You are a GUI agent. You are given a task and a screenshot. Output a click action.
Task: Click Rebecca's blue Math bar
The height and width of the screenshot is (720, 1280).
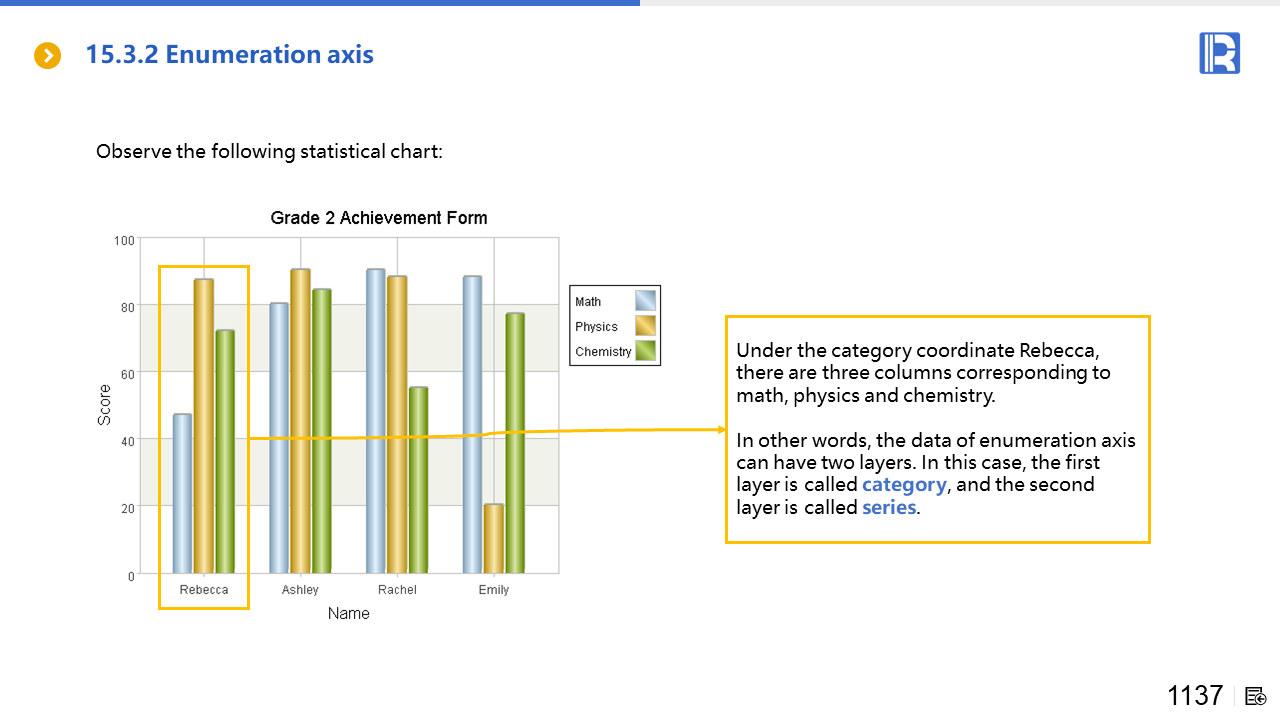(x=182, y=493)
